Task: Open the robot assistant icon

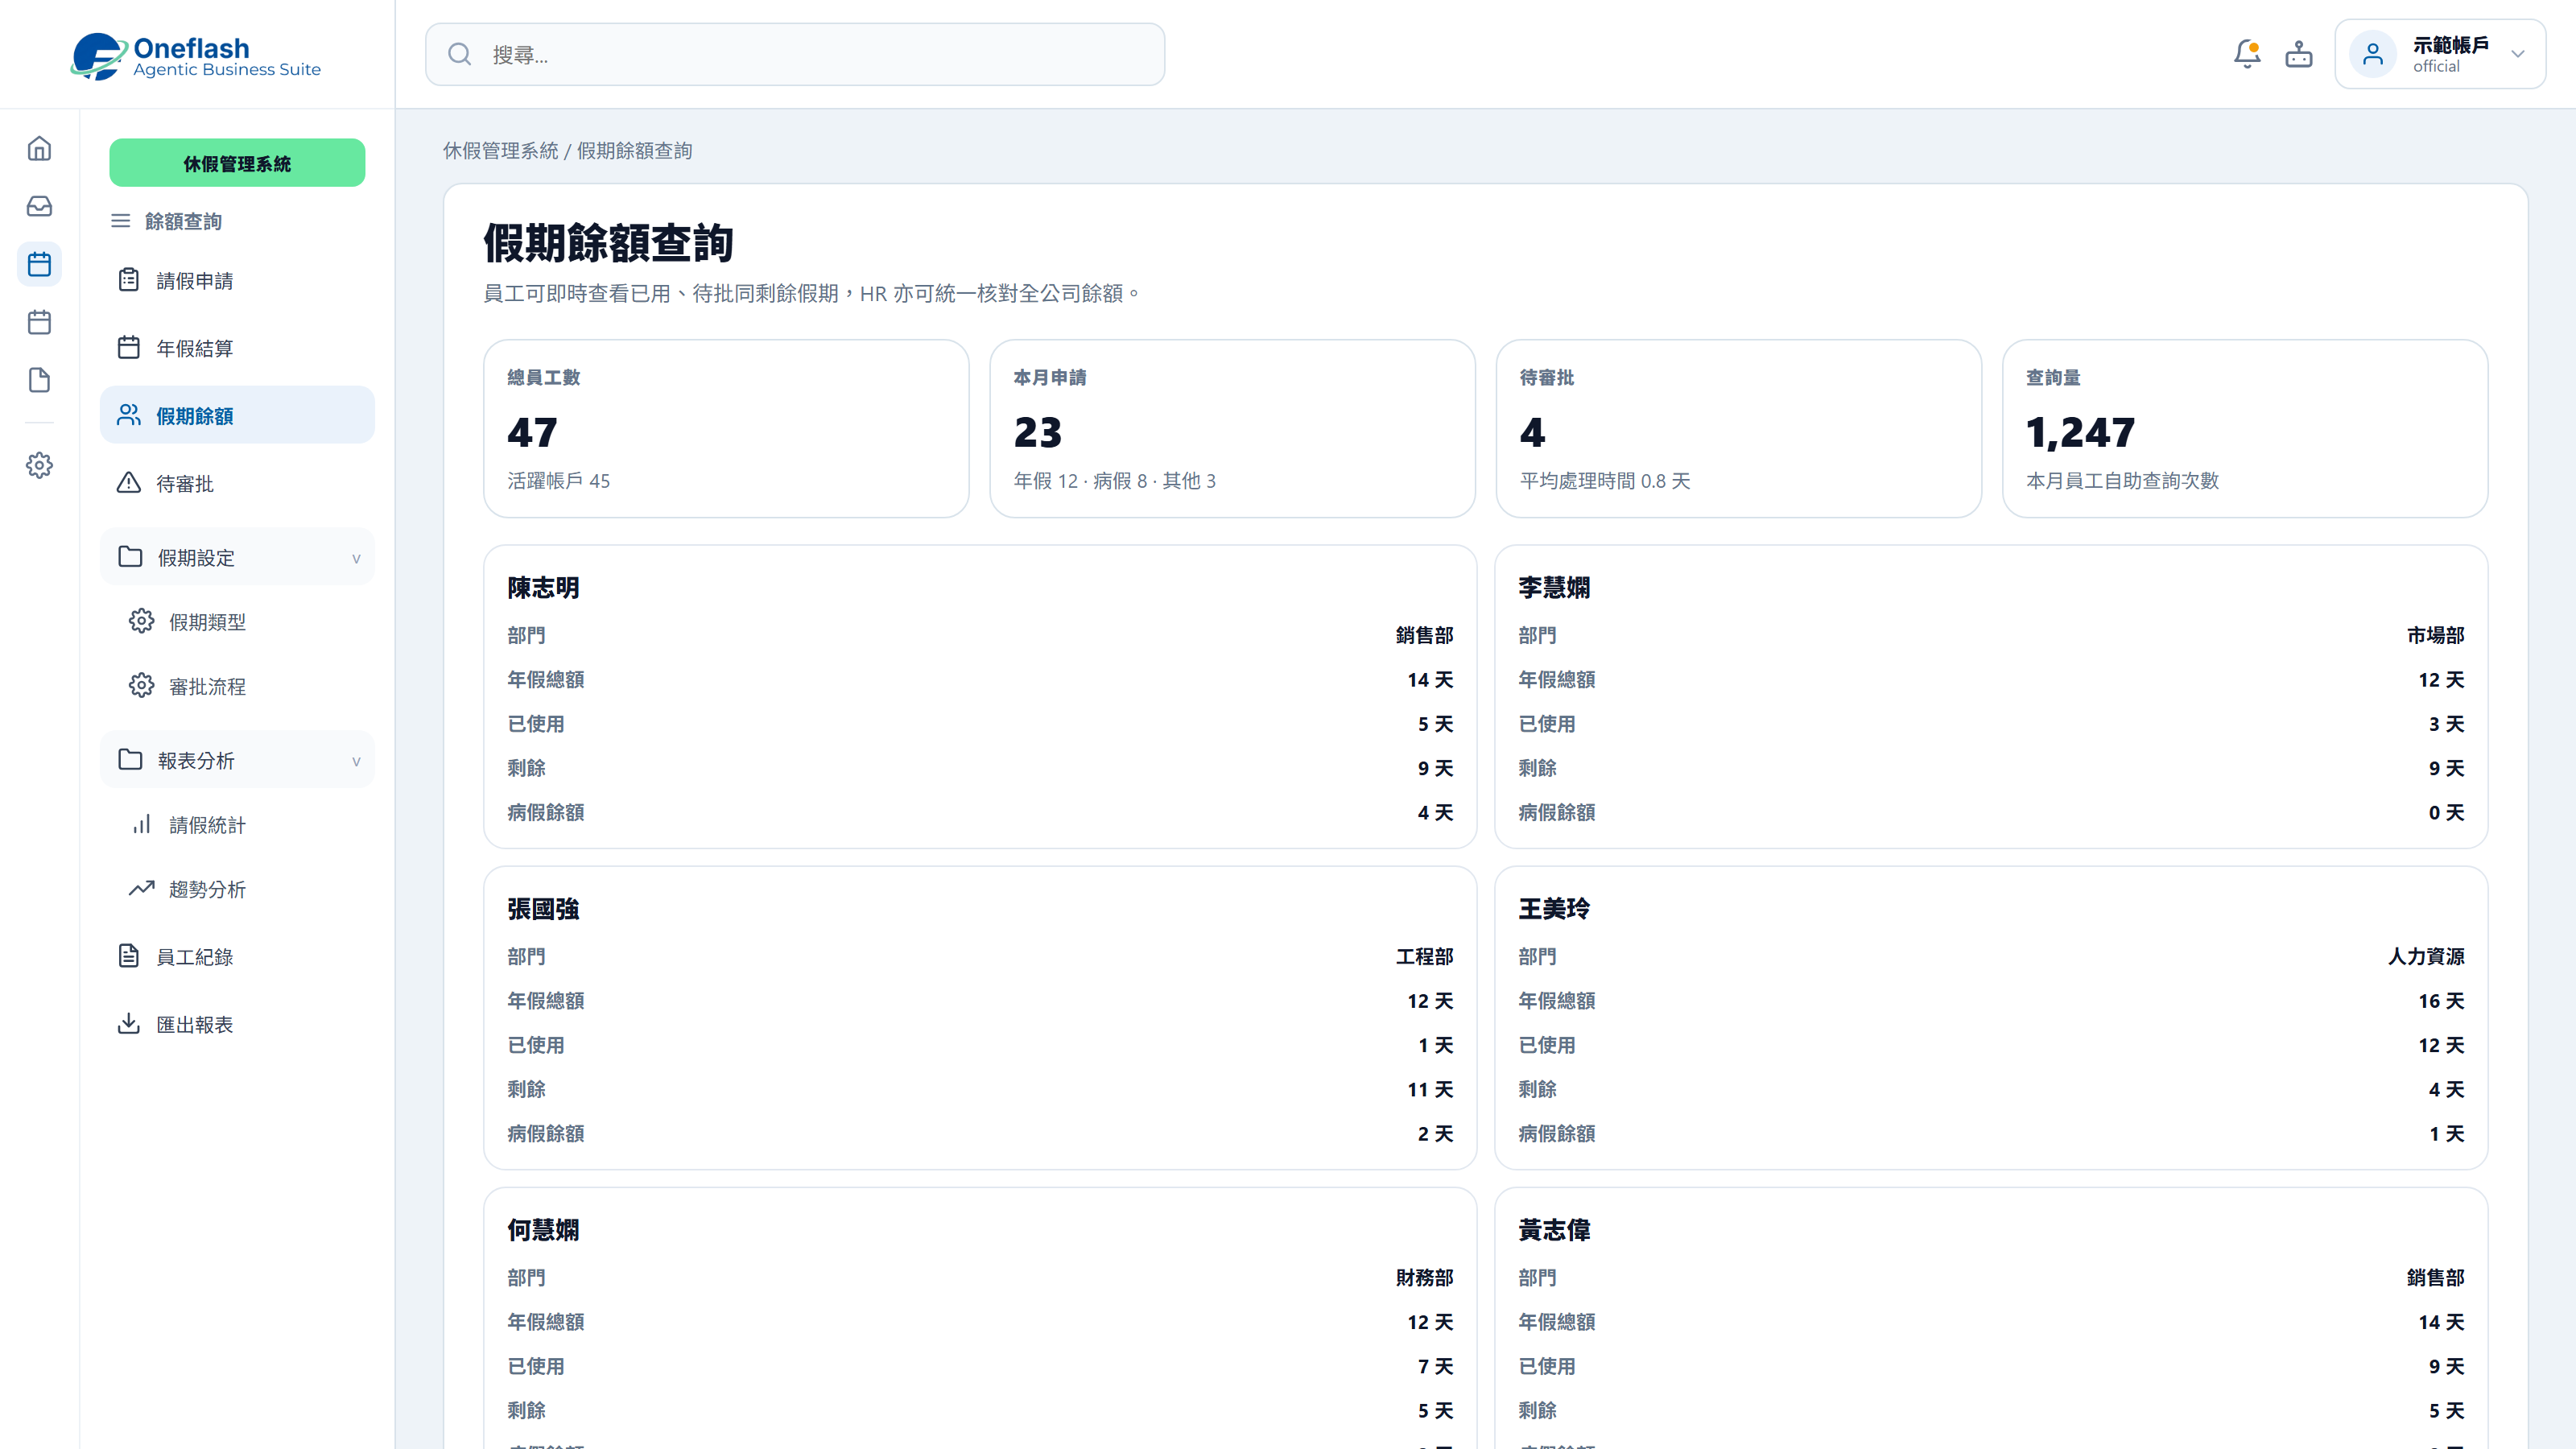Action: [x=2299, y=54]
